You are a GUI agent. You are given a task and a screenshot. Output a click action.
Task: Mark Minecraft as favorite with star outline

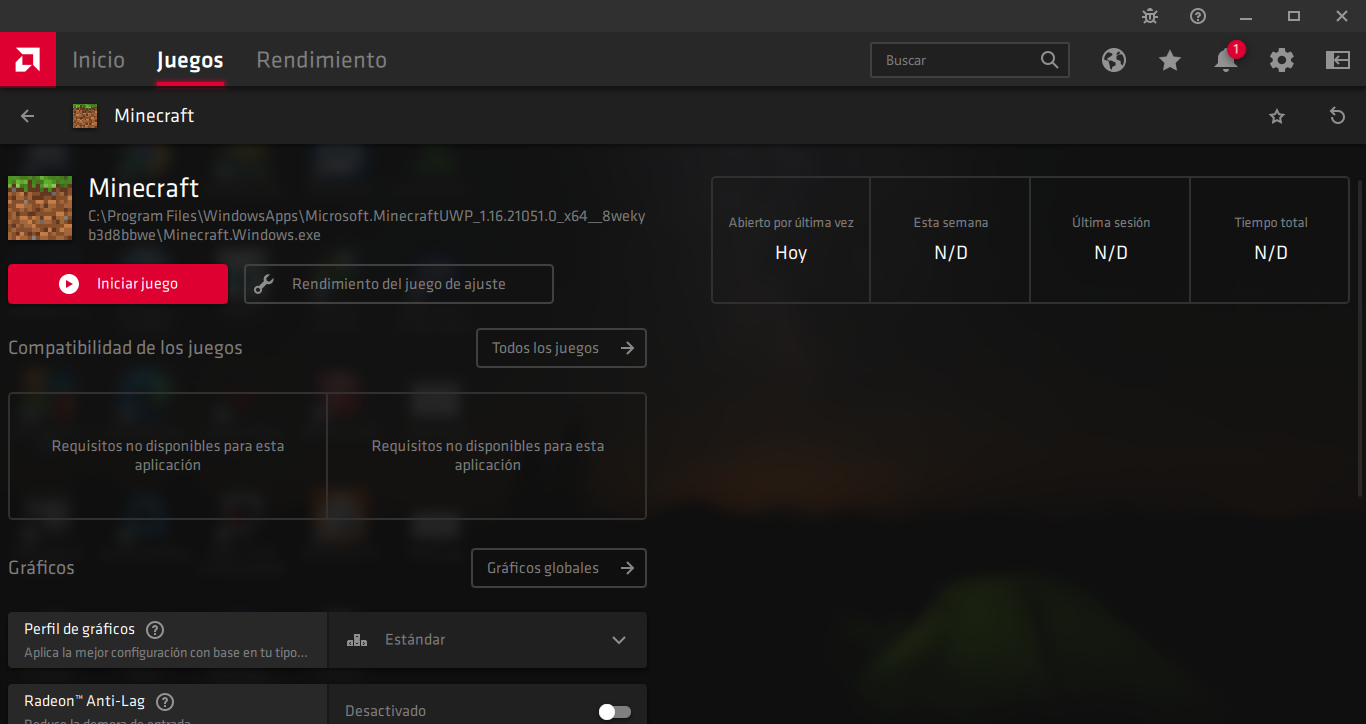[x=1277, y=116]
